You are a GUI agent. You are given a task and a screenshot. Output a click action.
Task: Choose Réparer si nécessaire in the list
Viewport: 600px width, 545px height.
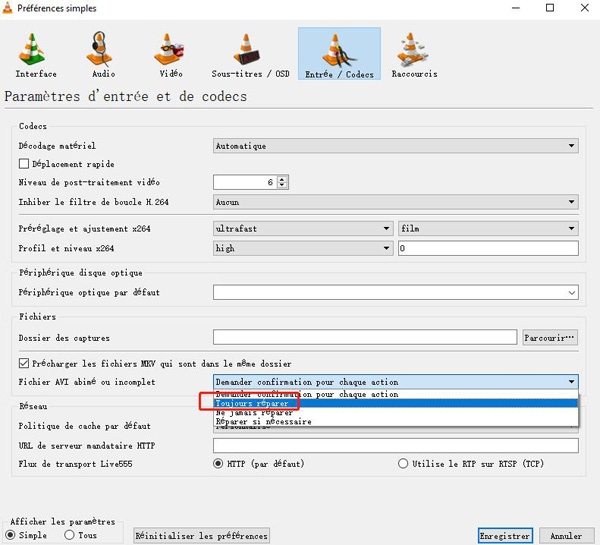point(396,422)
